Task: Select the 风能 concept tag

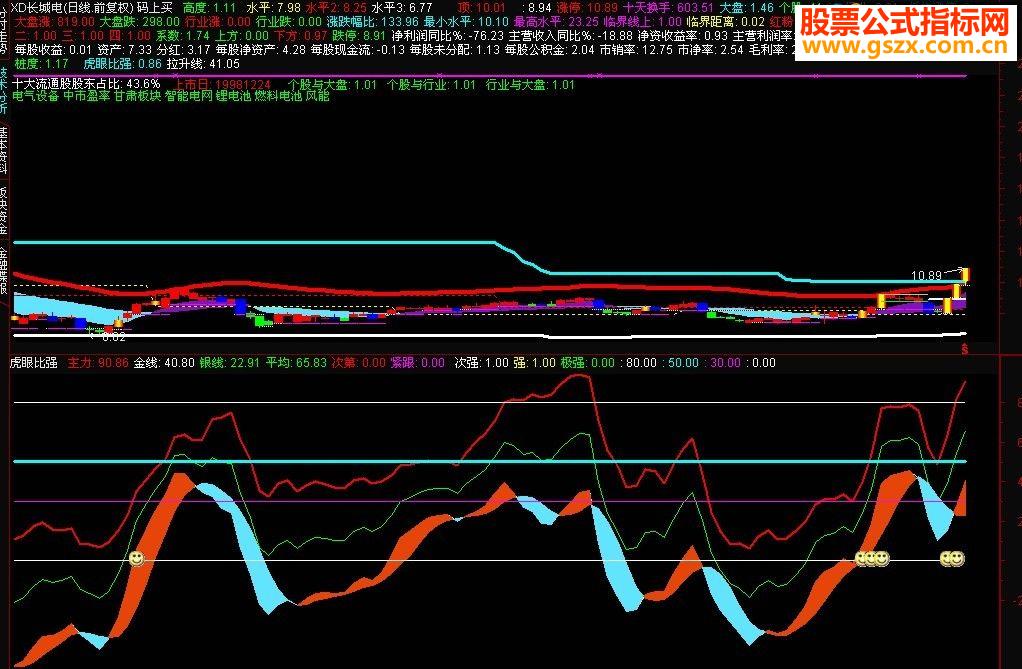Action: click(317, 96)
